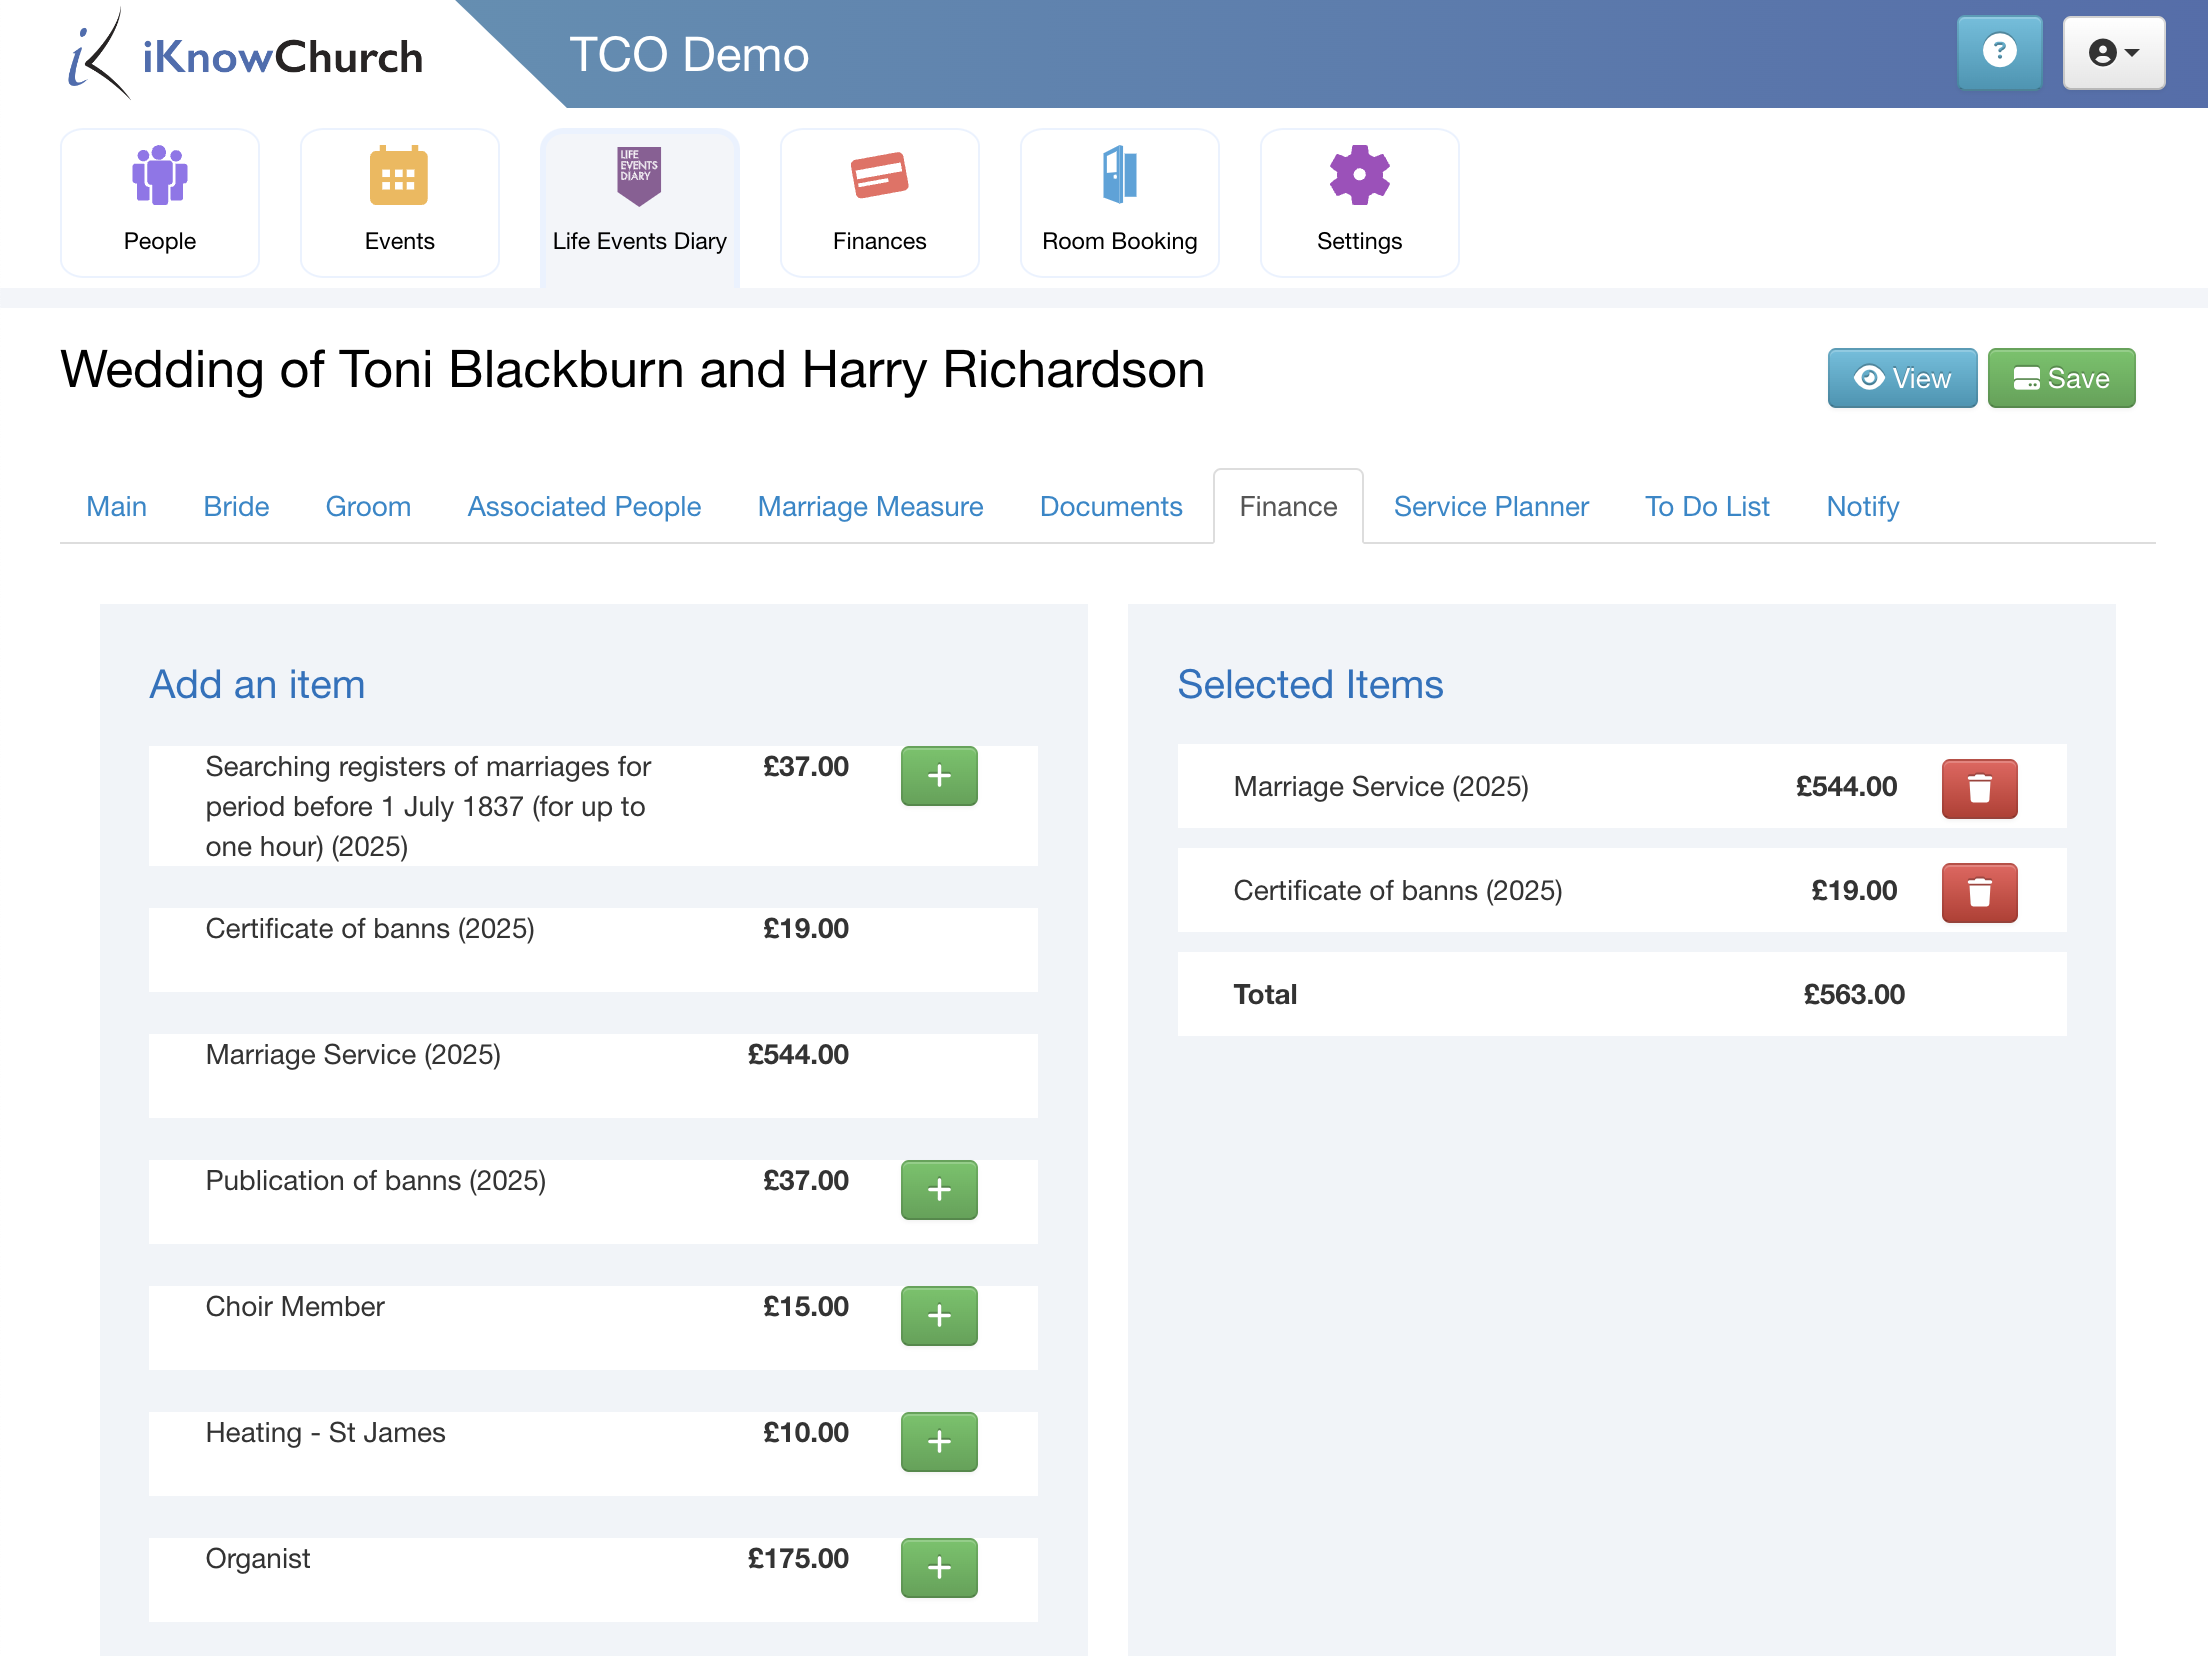The height and width of the screenshot is (1656, 2208).
Task: Remove Marriage Service from selected items
Action: coord(1977,786)
